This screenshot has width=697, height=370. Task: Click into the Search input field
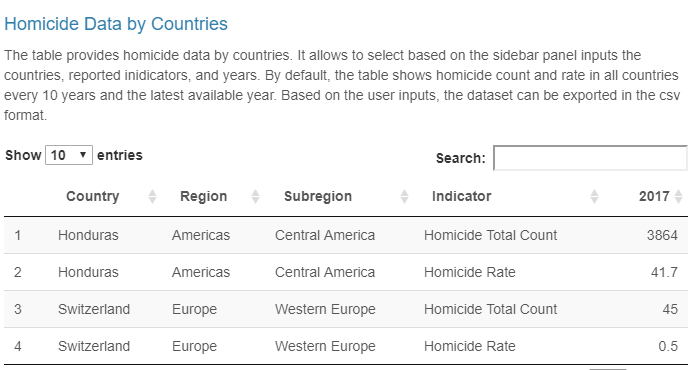(590, 158)
